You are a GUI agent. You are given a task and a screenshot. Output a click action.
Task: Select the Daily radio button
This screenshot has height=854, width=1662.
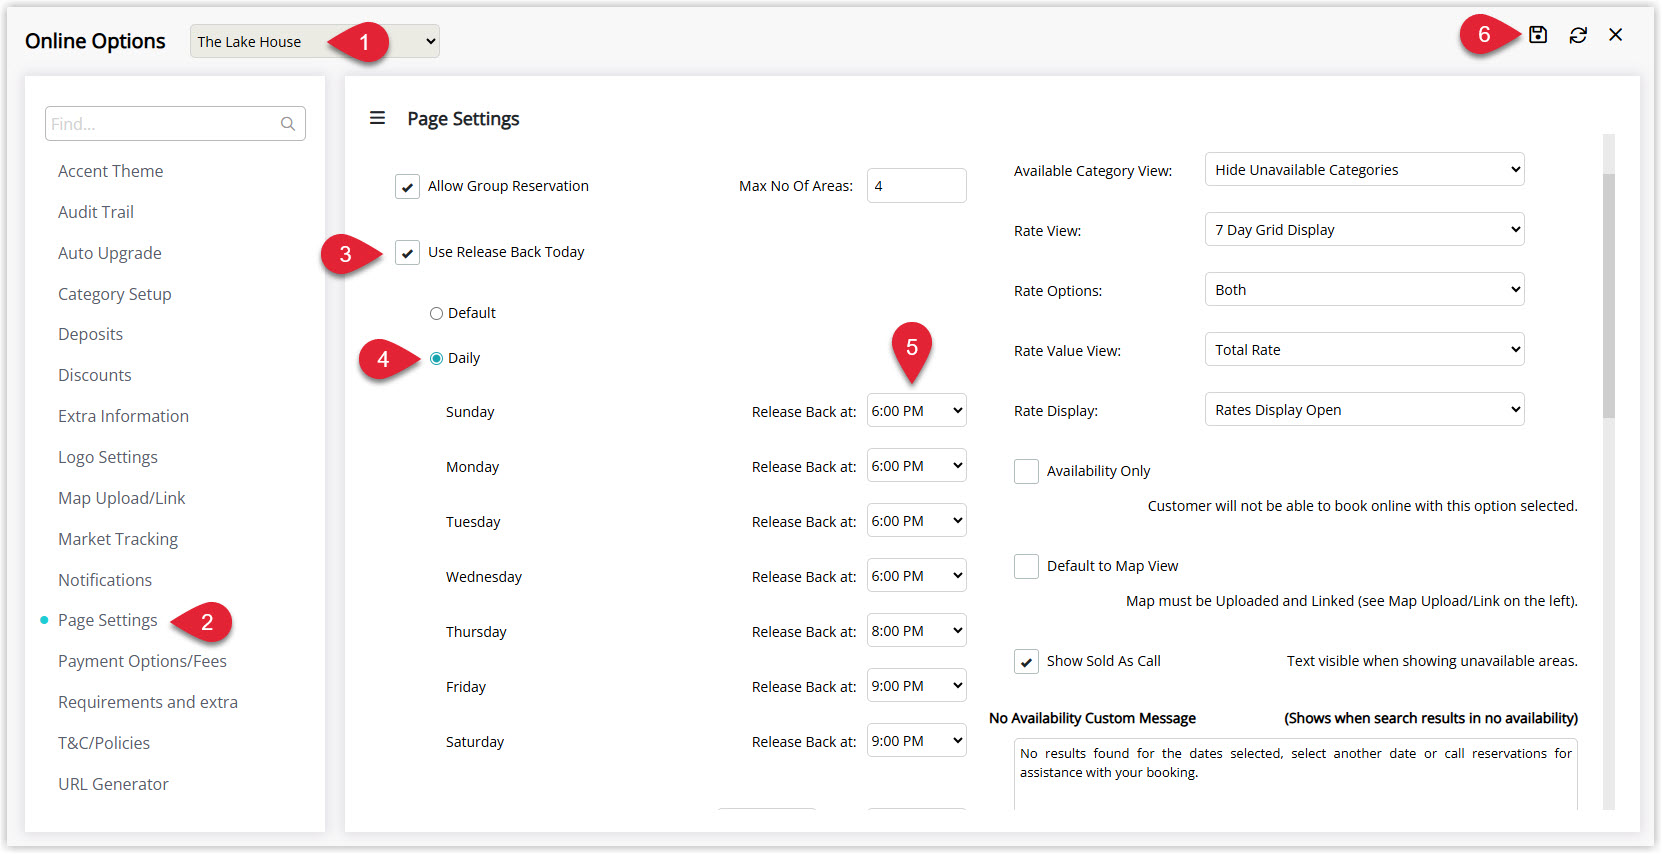tap(436, 358)
